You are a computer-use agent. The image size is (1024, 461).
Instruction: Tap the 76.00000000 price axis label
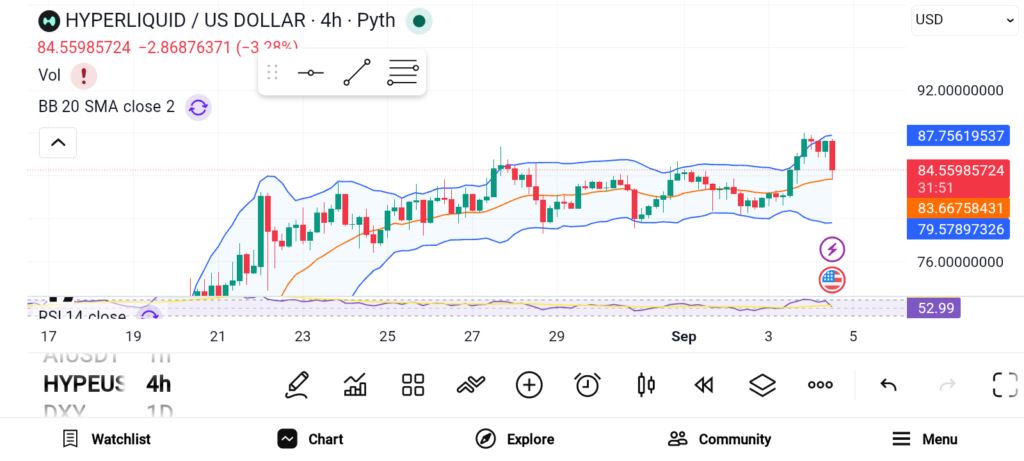tap(961, 262)
